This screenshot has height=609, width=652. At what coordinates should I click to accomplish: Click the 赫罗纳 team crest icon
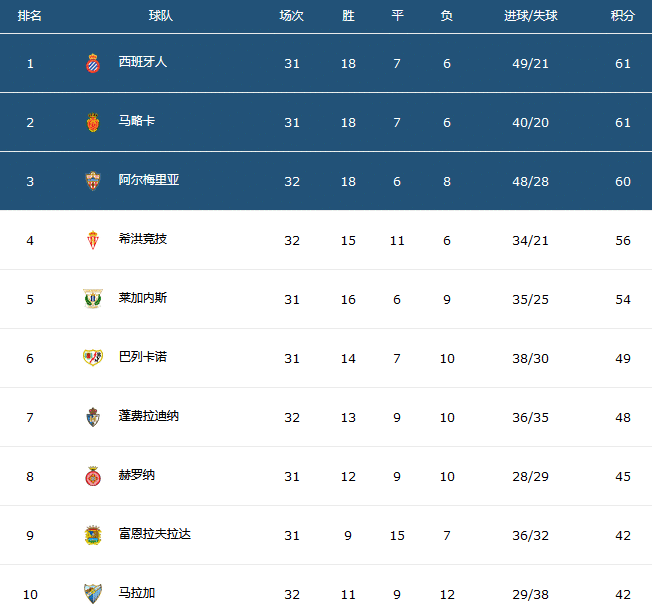(x=93, y=476)
